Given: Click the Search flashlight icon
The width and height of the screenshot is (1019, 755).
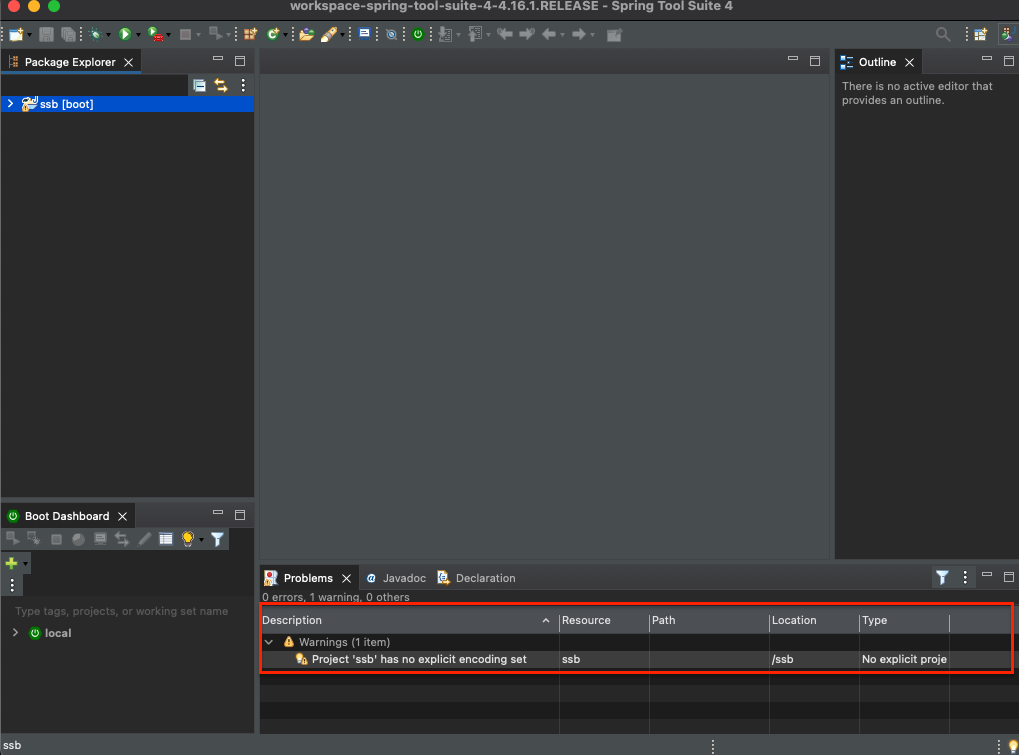Looking at the screenshot, I should click(329, 34).
